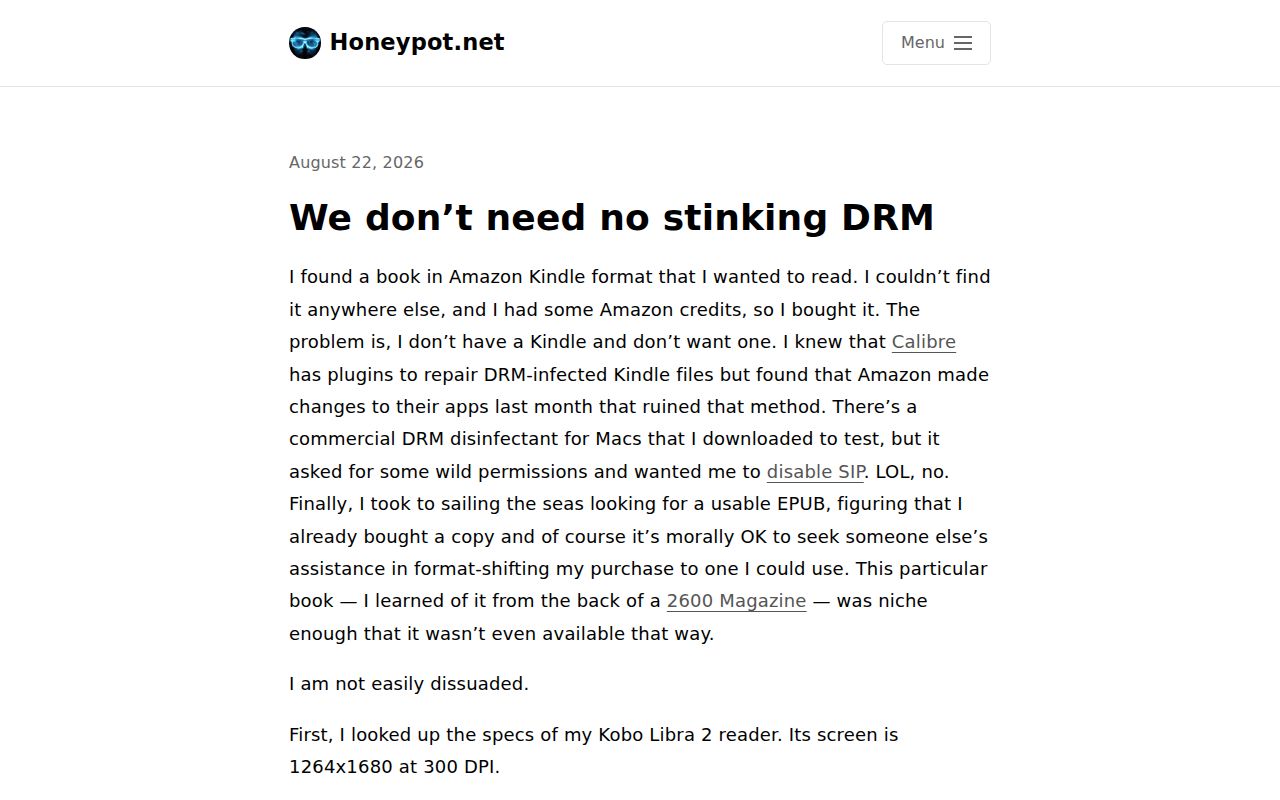The width and height of the screenshot is (1280, 800).
Task: Click the heading We don't need no stinking DRM
Action: click(611, 217)
